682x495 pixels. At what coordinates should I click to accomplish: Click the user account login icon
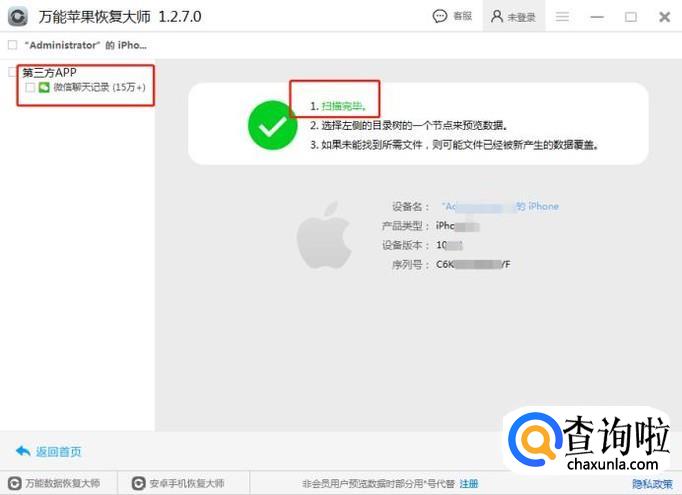click(497, 17)
